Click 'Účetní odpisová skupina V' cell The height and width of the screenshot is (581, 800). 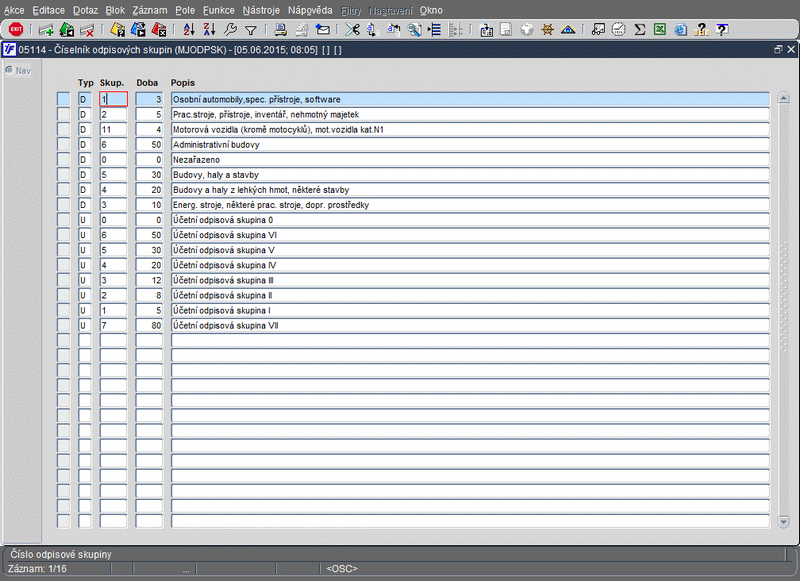pos(470,249)
